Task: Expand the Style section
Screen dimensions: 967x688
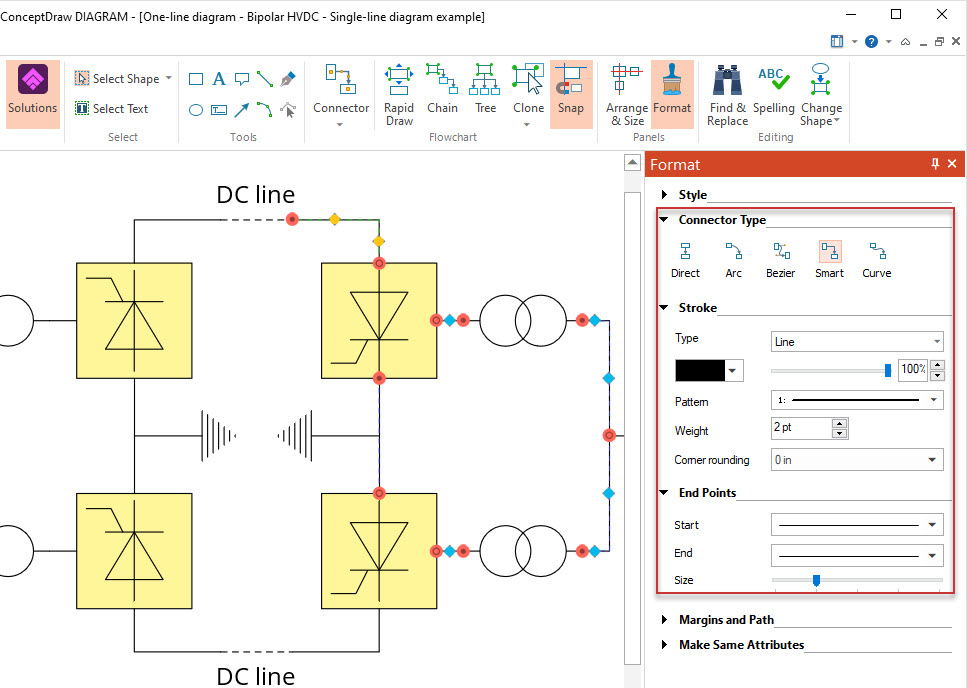Action: point(664,195)
